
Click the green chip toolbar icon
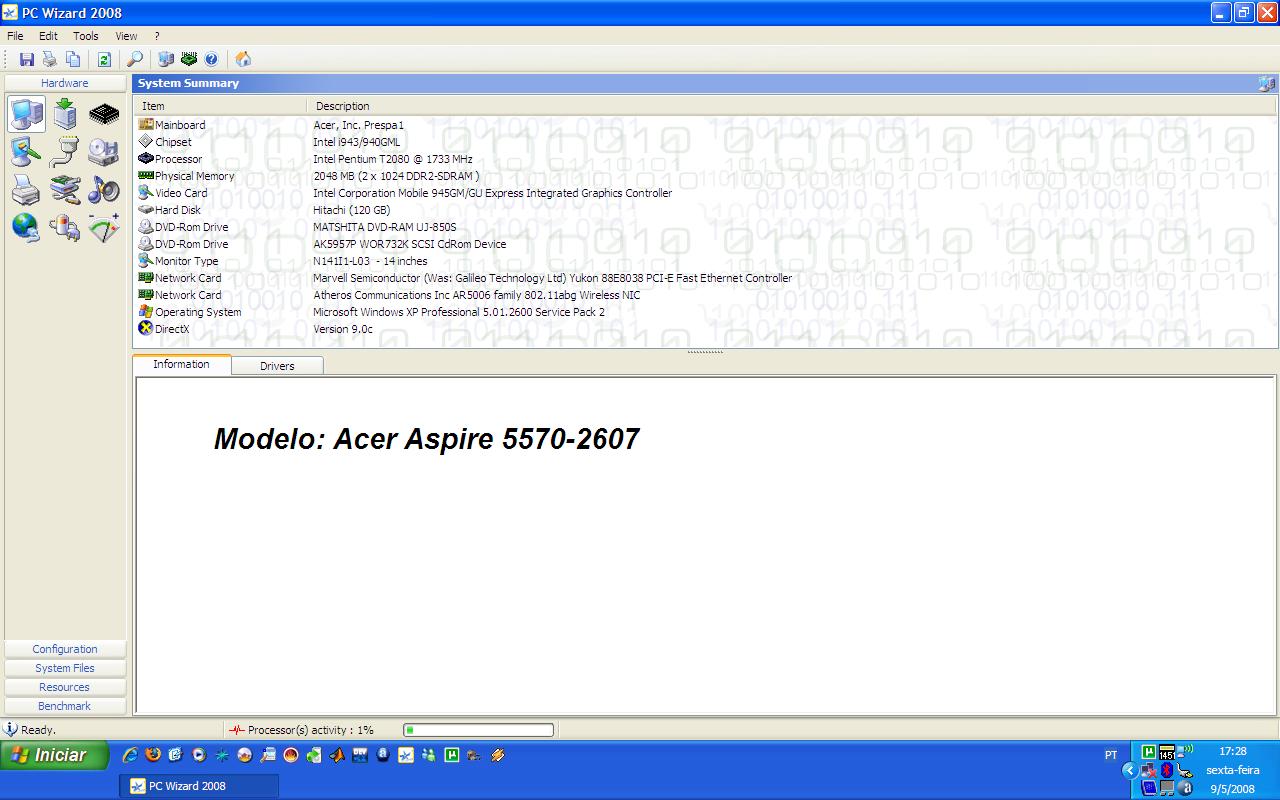[189, 60]
